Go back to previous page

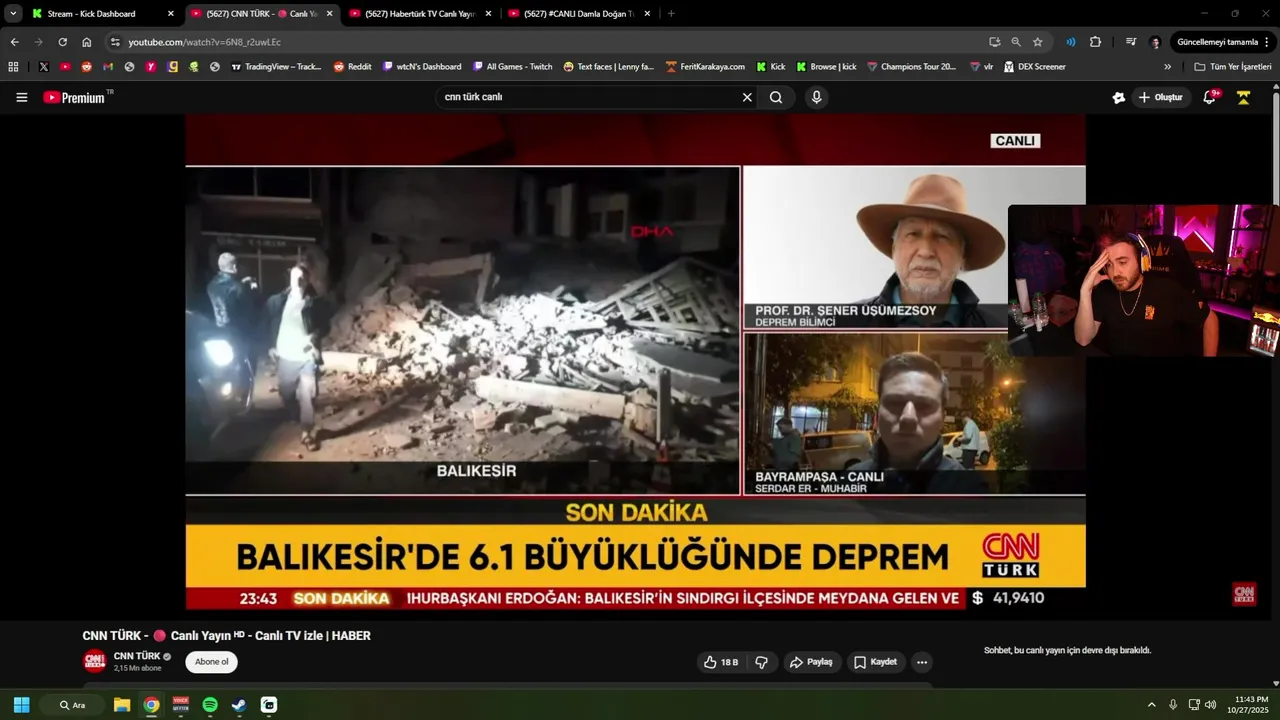tap(14, 42)
